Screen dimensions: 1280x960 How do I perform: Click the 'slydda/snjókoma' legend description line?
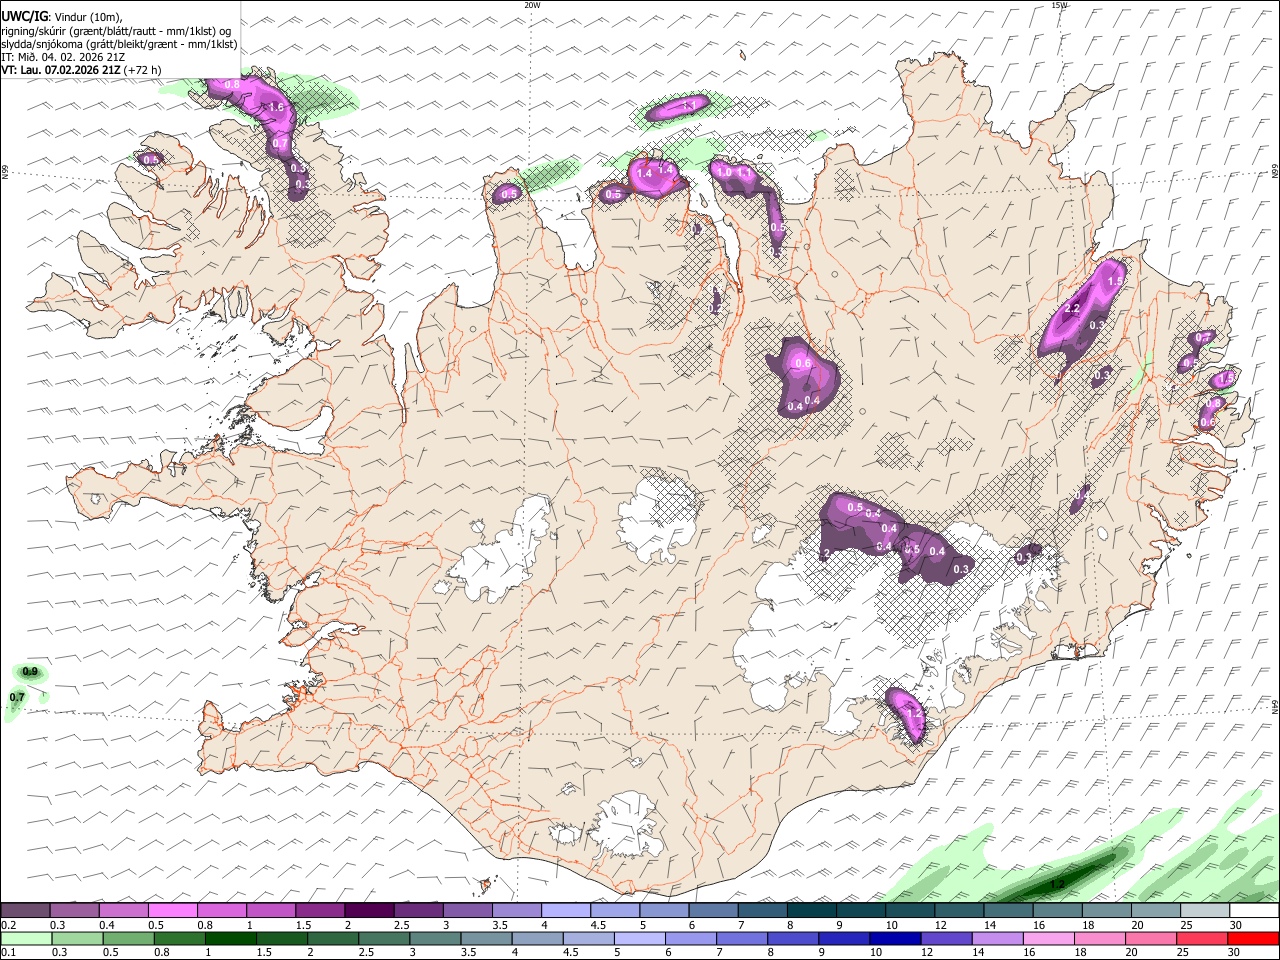tap(119, 44)
